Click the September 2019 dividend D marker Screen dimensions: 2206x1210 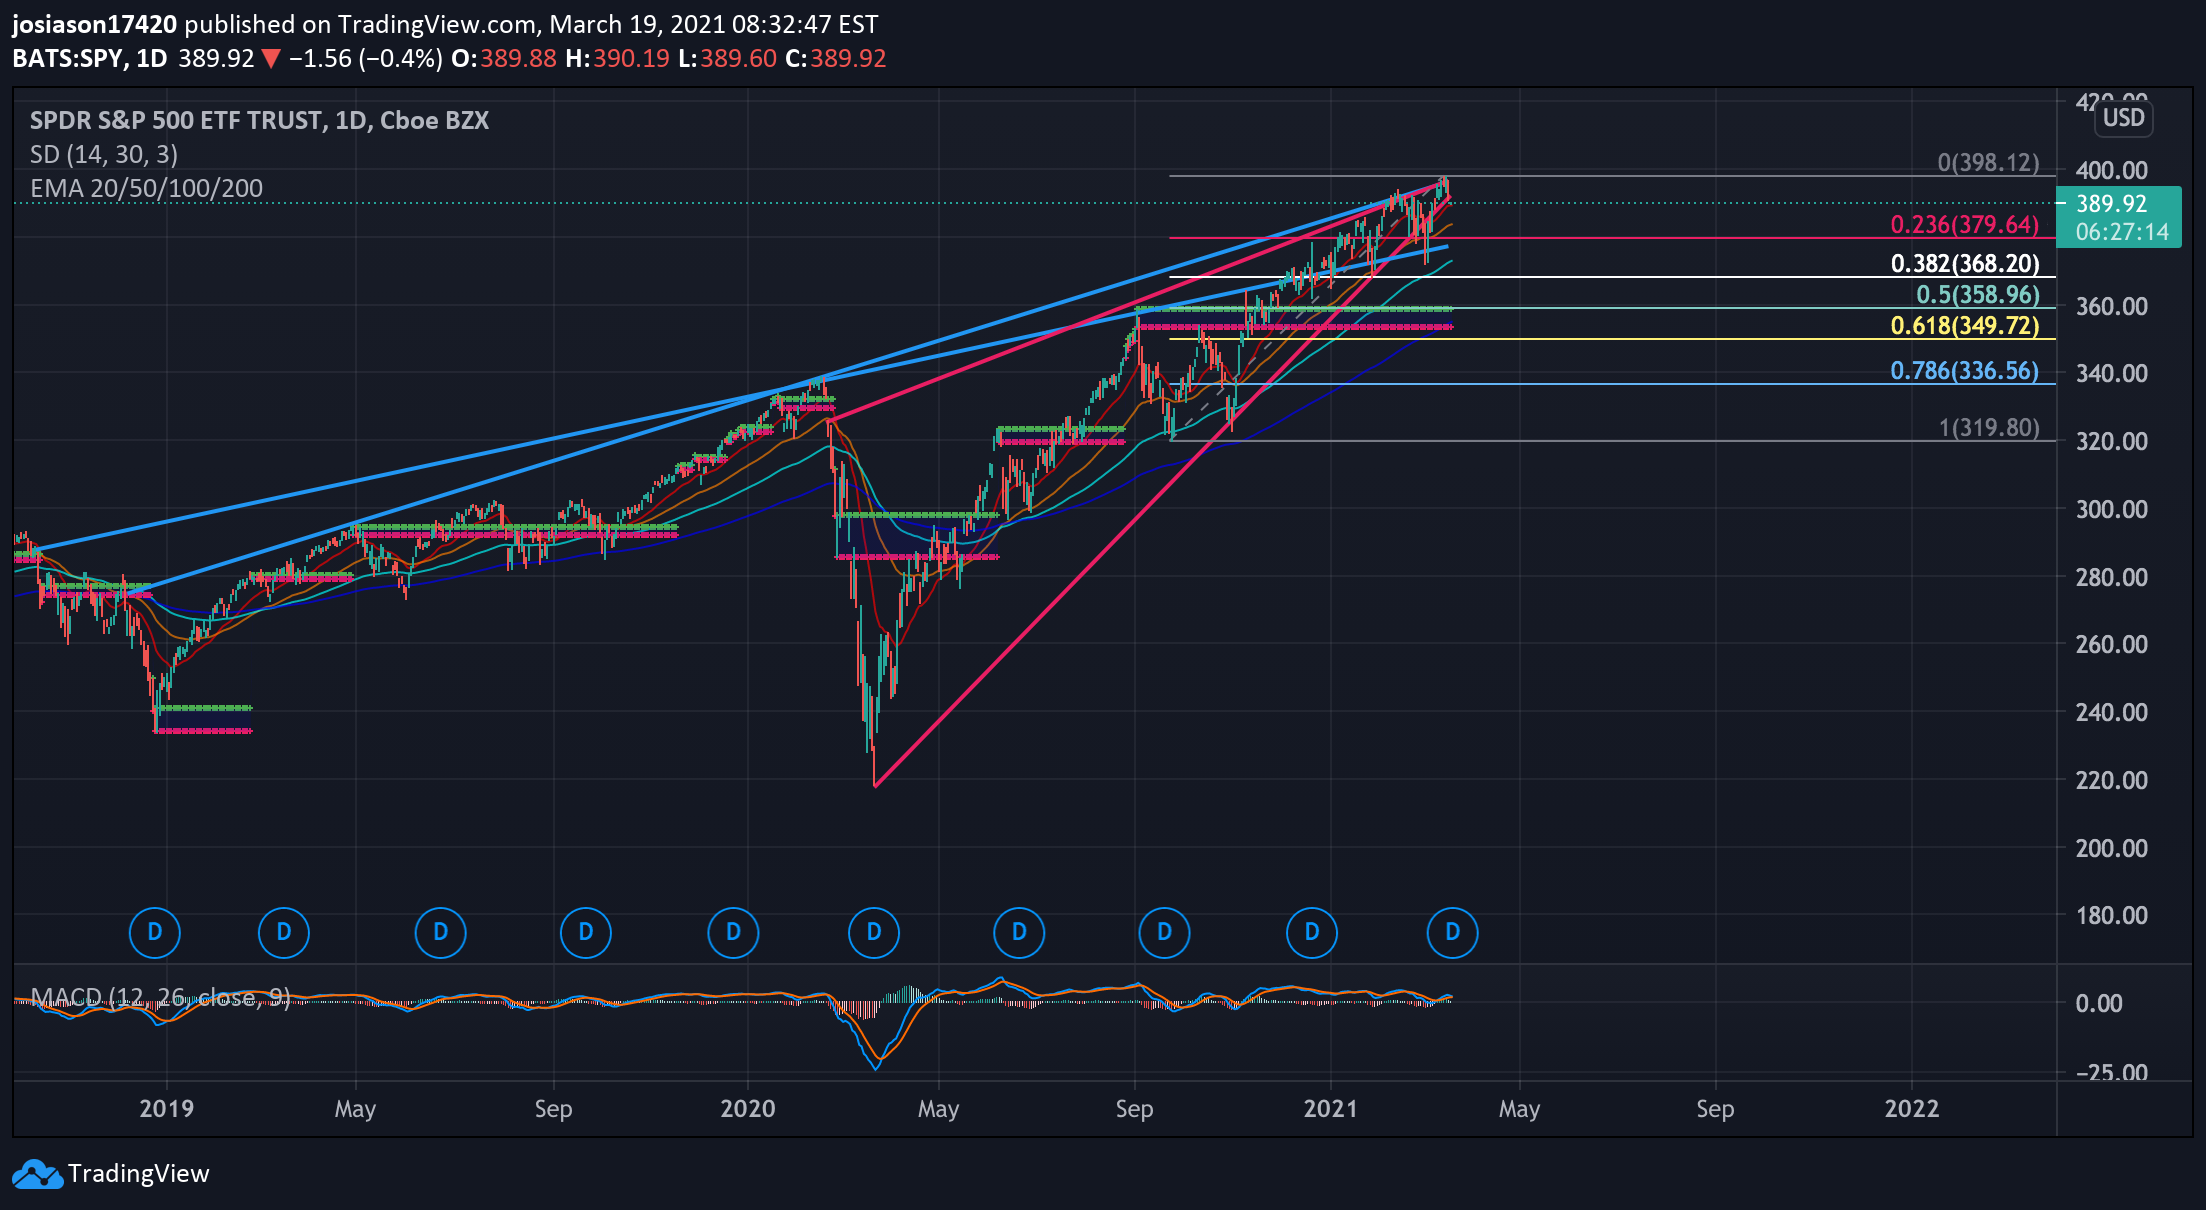click(x=586, y=932)
